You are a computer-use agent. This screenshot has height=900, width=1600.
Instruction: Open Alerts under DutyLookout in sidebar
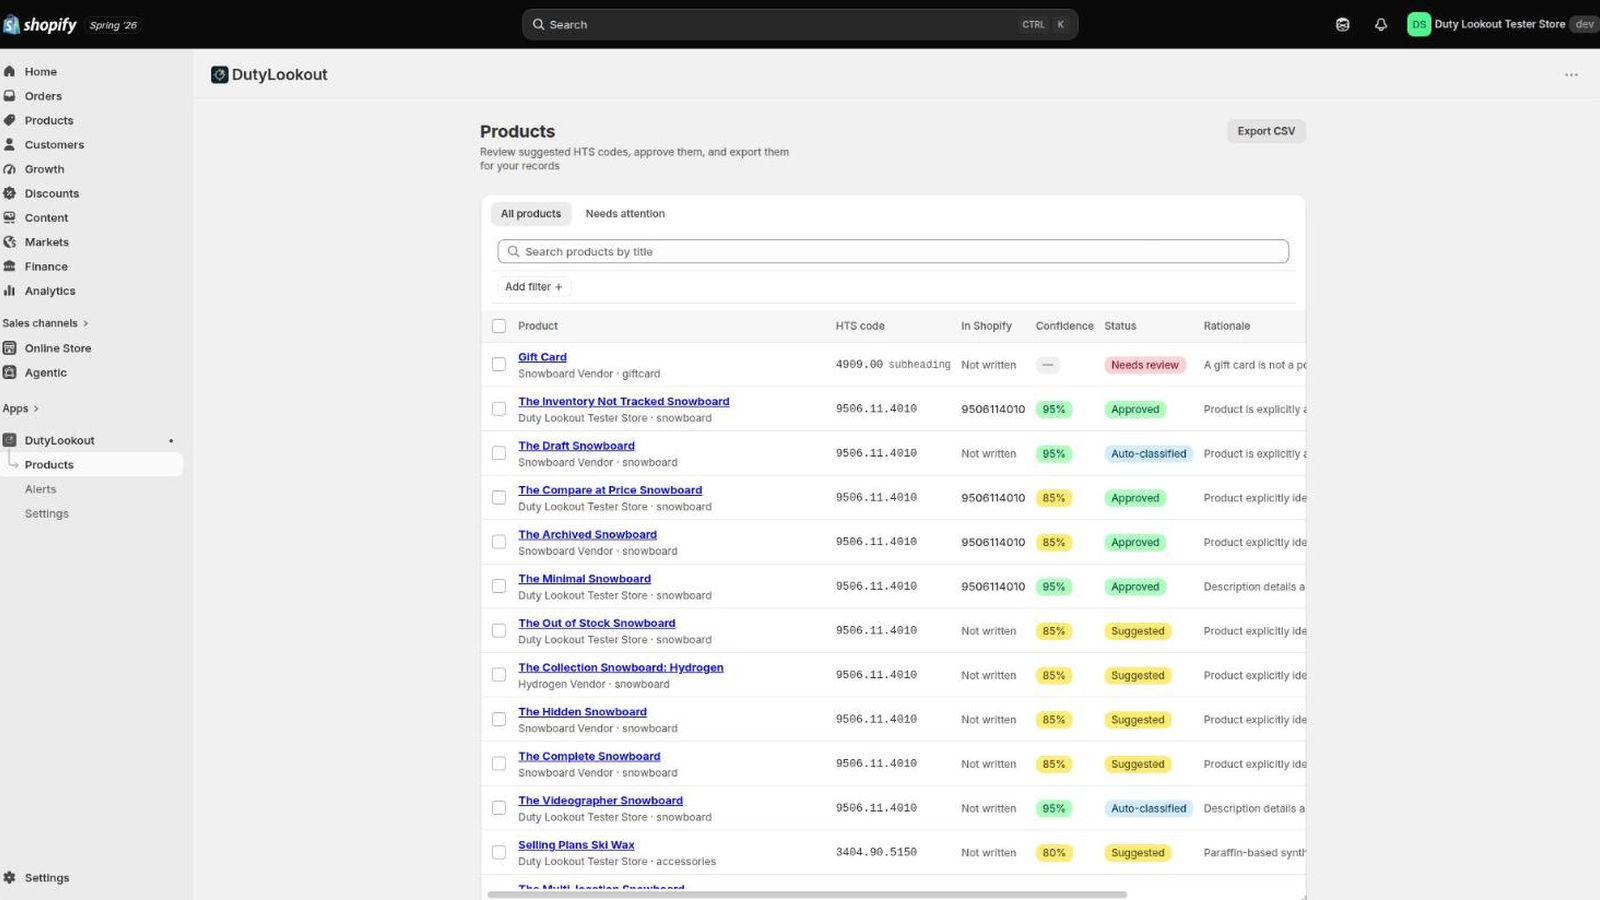pos(41,489)
